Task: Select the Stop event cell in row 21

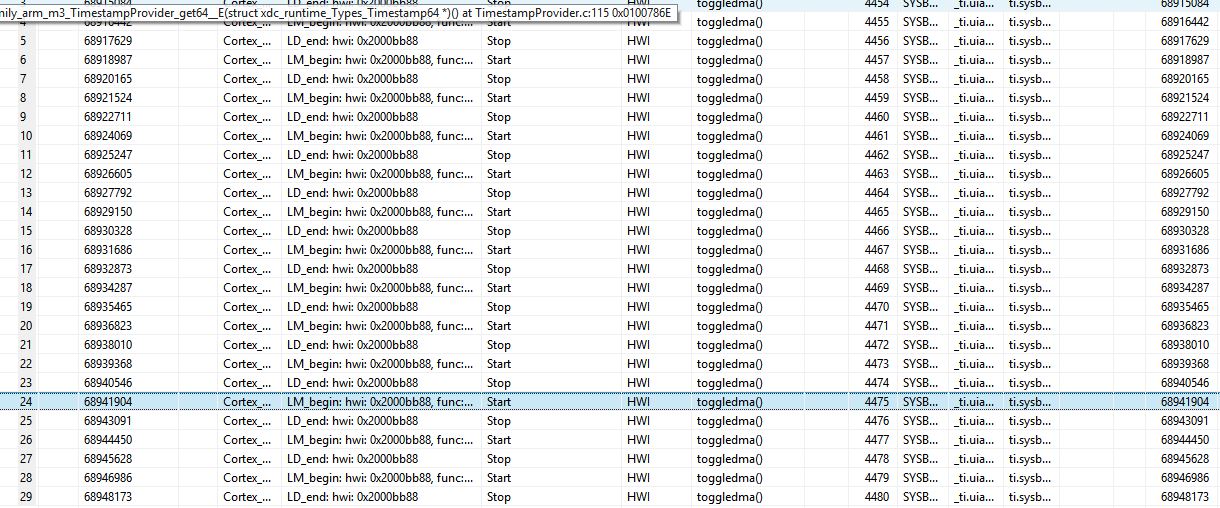Action: click(499, 345)
